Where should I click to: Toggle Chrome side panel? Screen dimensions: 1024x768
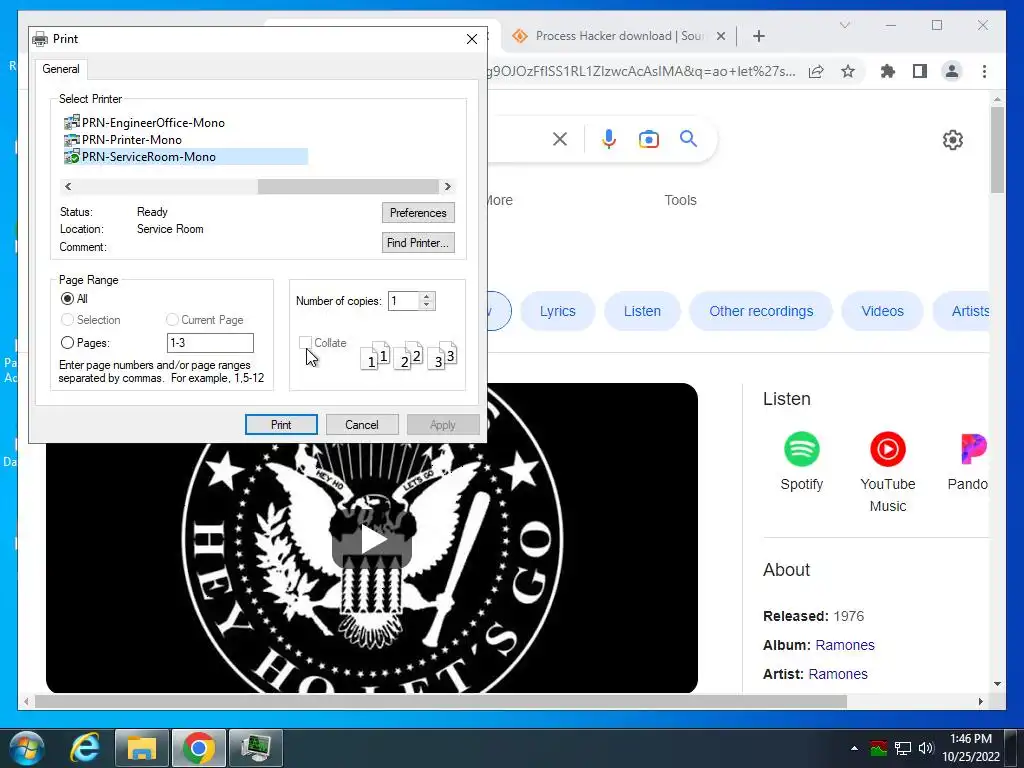[x=920, y=71]
